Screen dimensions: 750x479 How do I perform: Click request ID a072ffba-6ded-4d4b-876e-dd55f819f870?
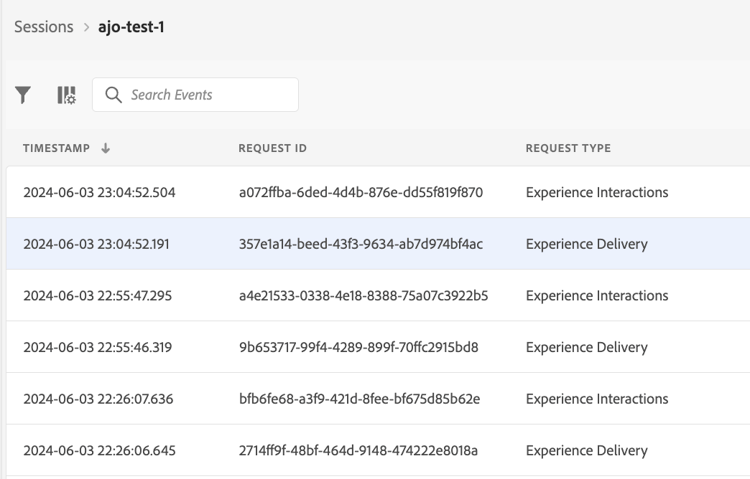(361, 192)
